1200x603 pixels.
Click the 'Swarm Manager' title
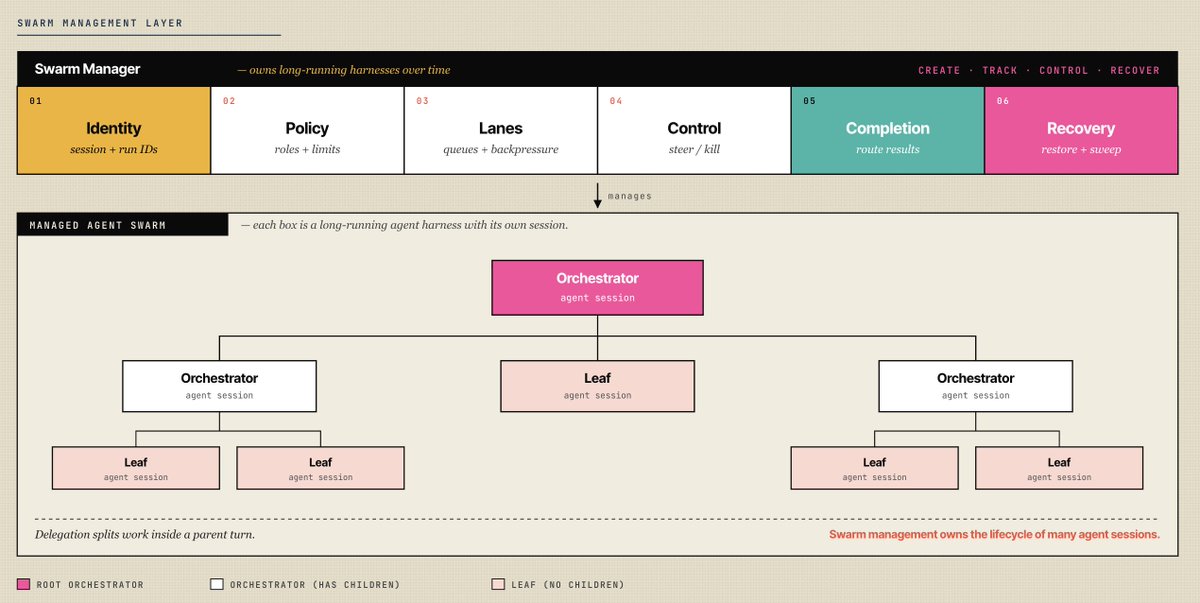pos(87,69)
